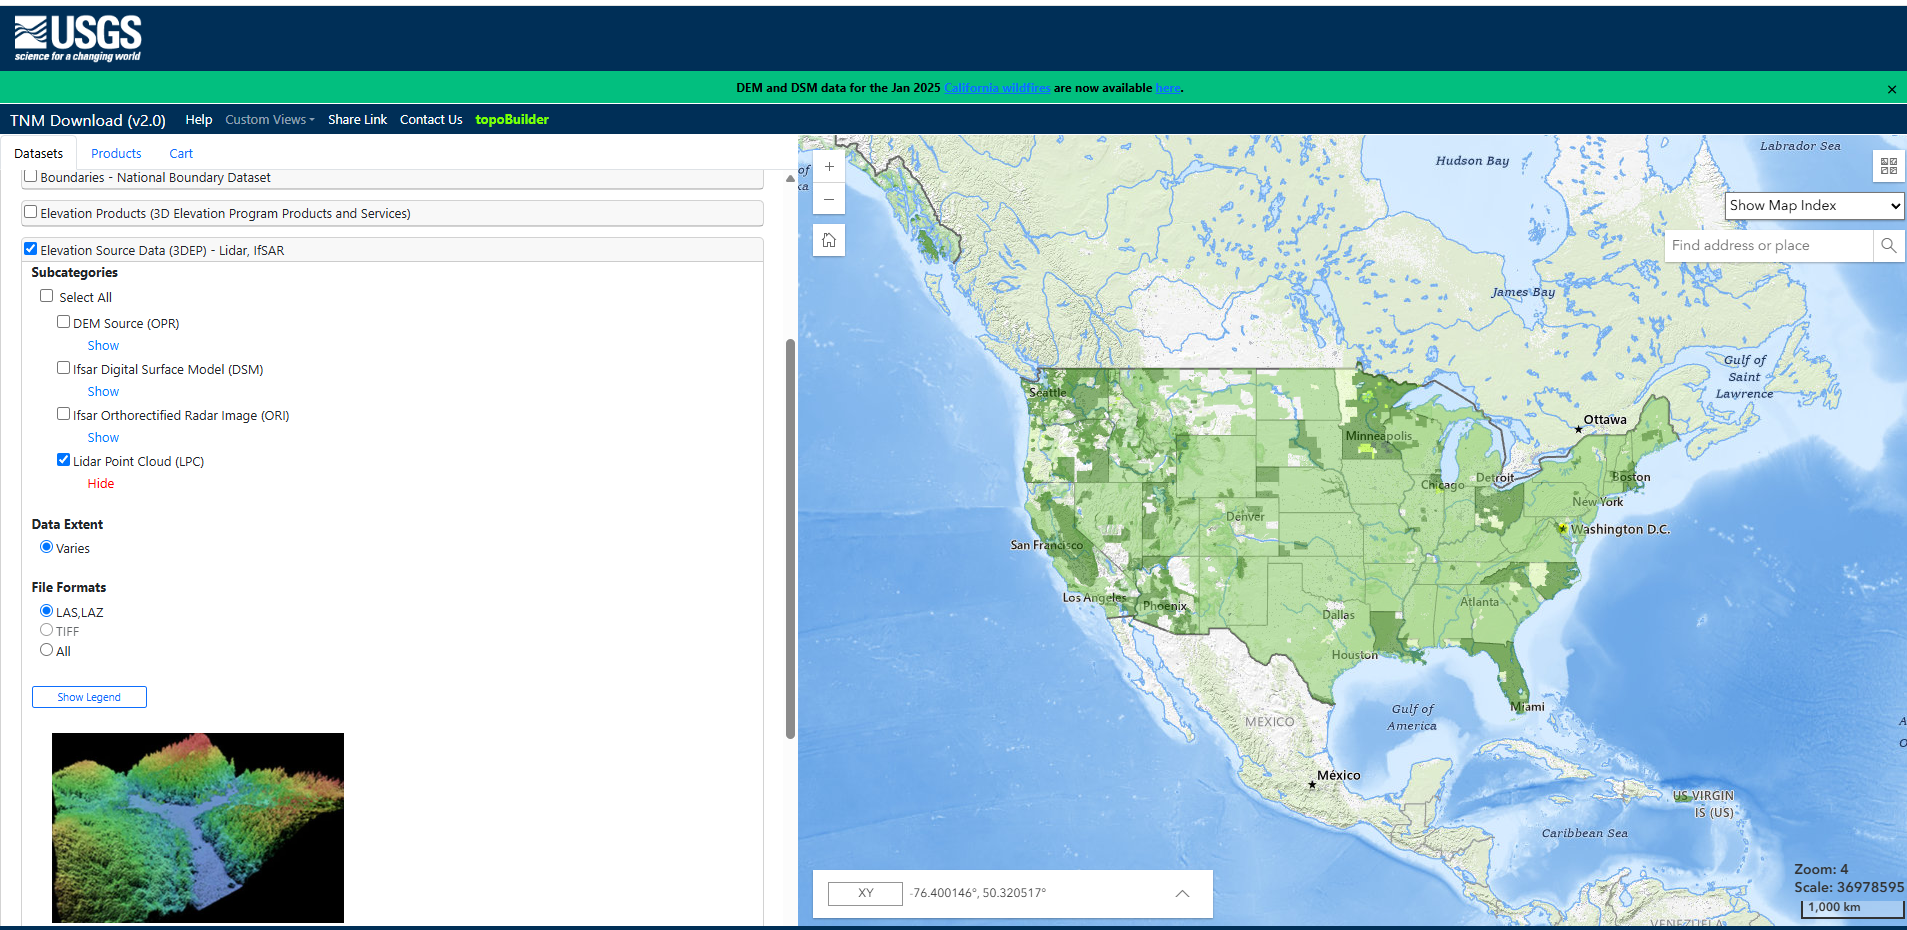Expand the Custom Views menu
Screen dimensions: 1907x930
[x=269, y=120]
